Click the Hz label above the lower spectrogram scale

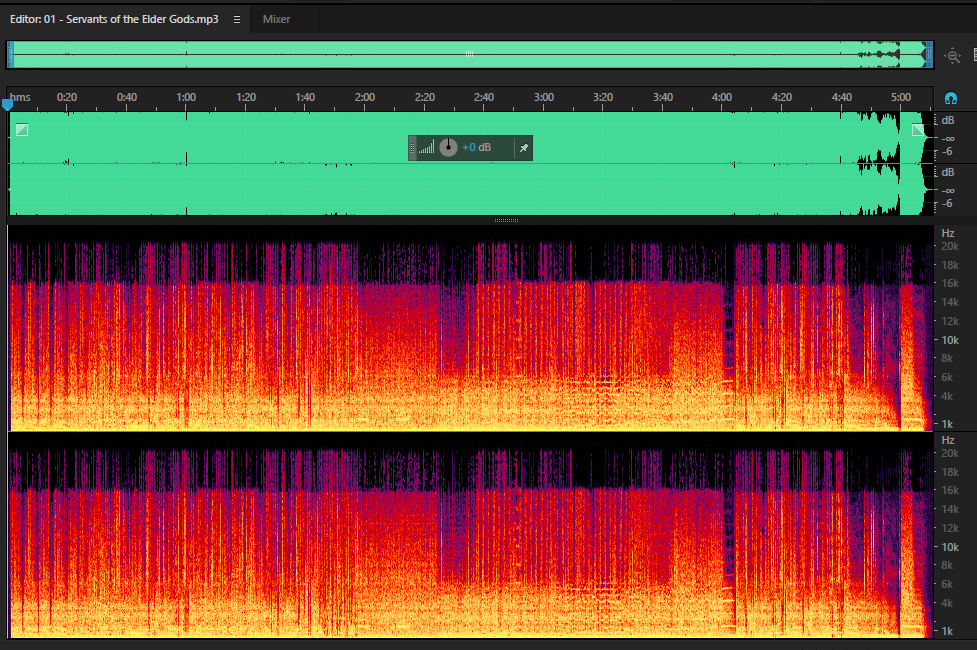click(x=948, y=440)
